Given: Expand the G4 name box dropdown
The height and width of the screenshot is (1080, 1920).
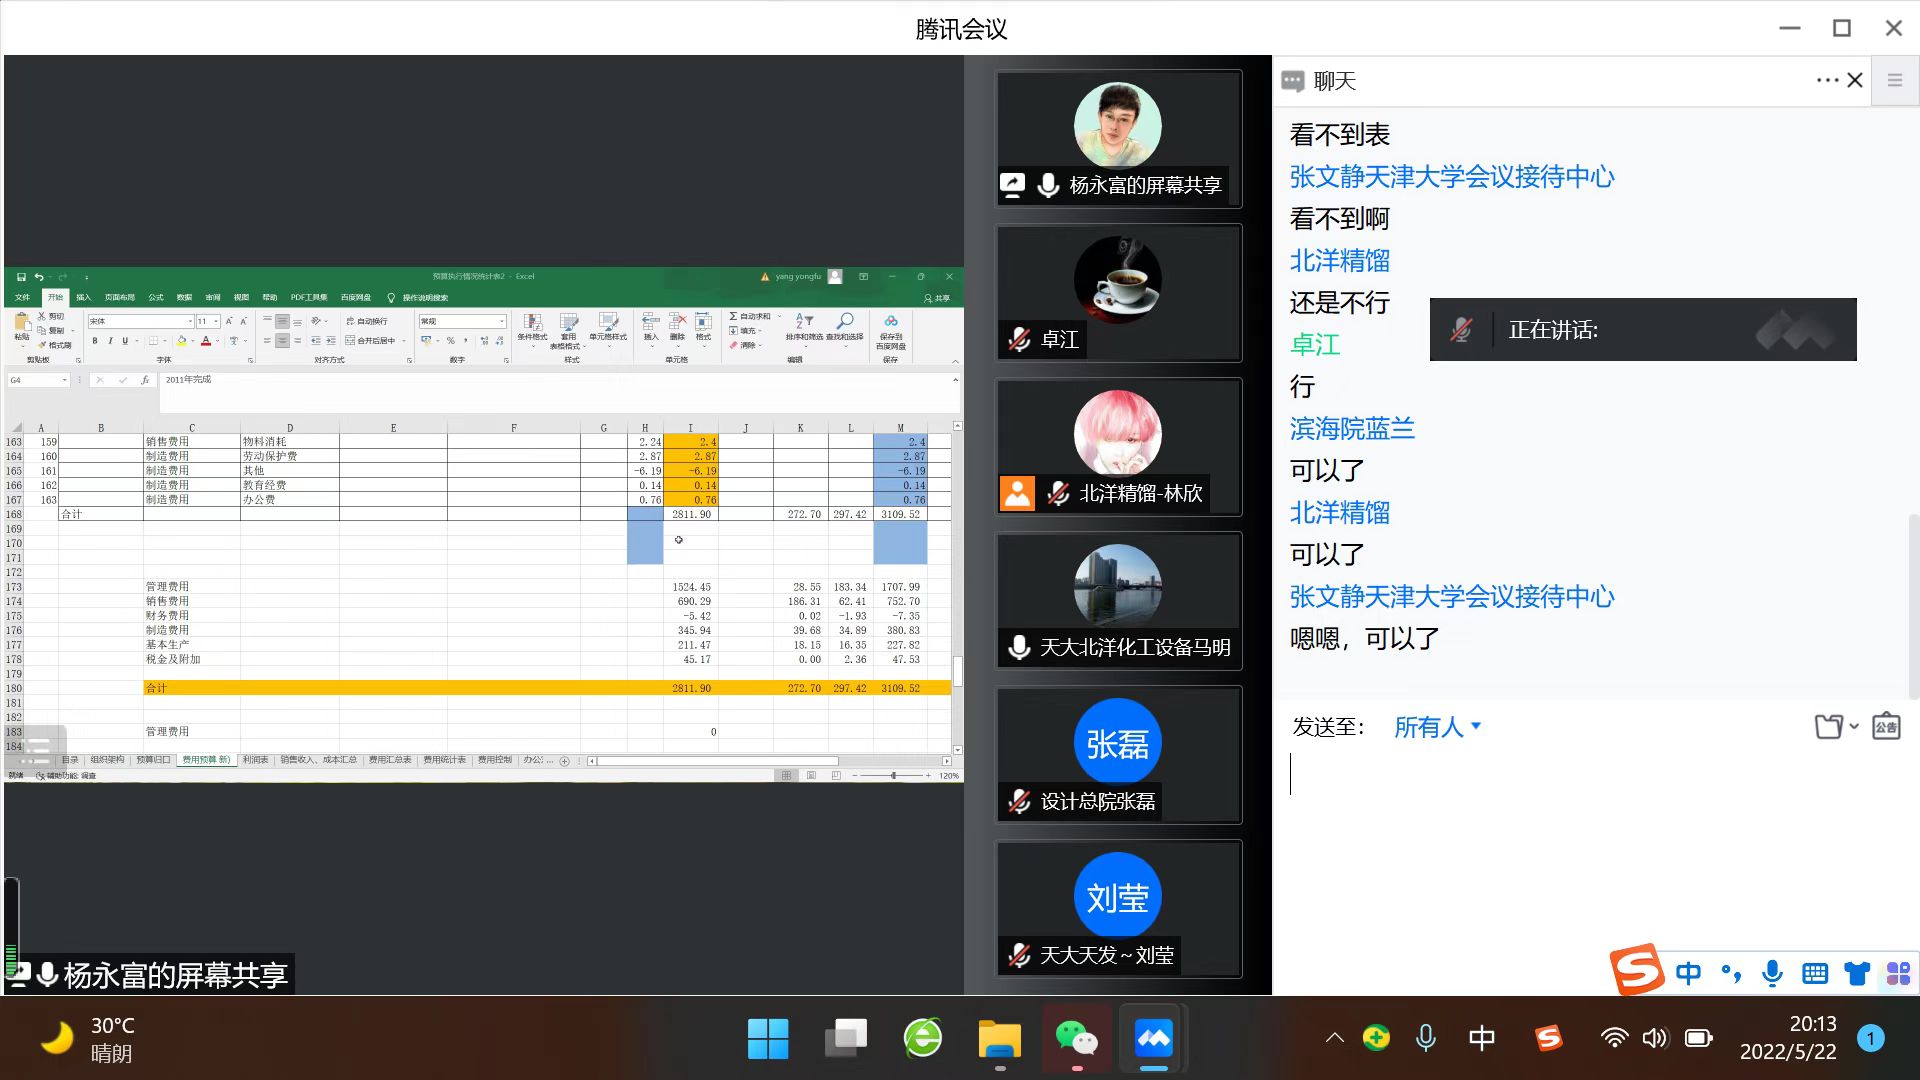Looking at the screenshot, I should click(x=65, y=380).
